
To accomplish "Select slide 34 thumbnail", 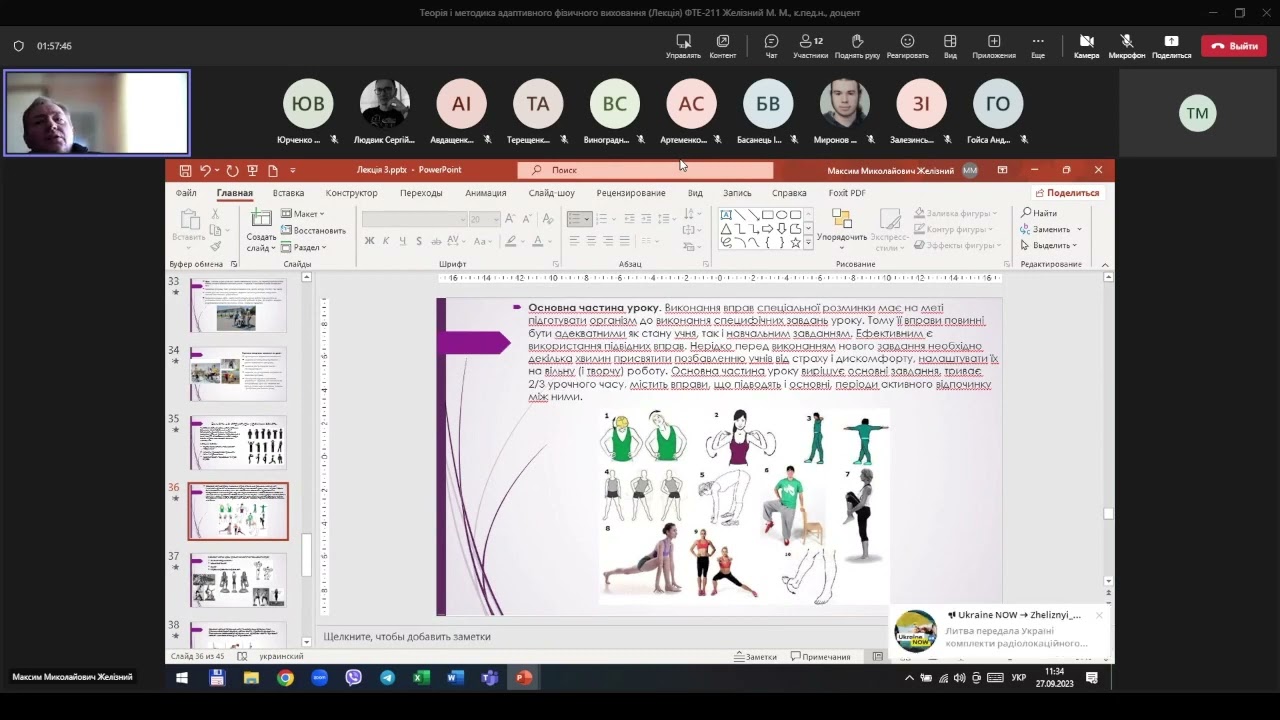I will point(238,374).
